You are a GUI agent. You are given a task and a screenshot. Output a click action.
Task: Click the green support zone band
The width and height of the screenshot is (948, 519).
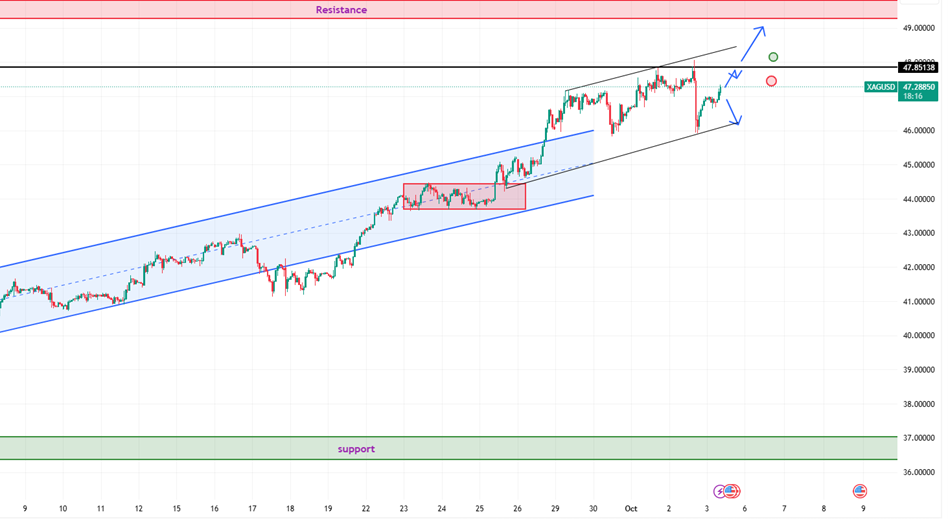coord(600,448)
